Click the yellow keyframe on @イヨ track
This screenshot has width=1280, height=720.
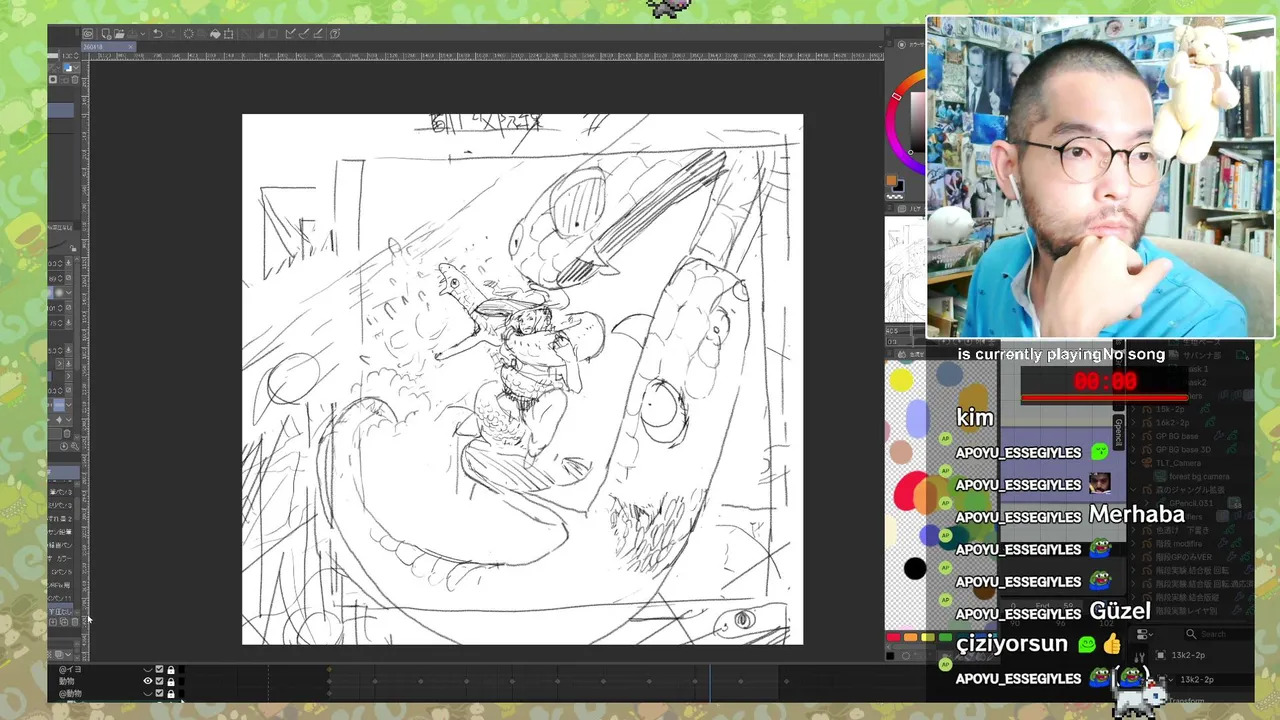pos(329,670)
